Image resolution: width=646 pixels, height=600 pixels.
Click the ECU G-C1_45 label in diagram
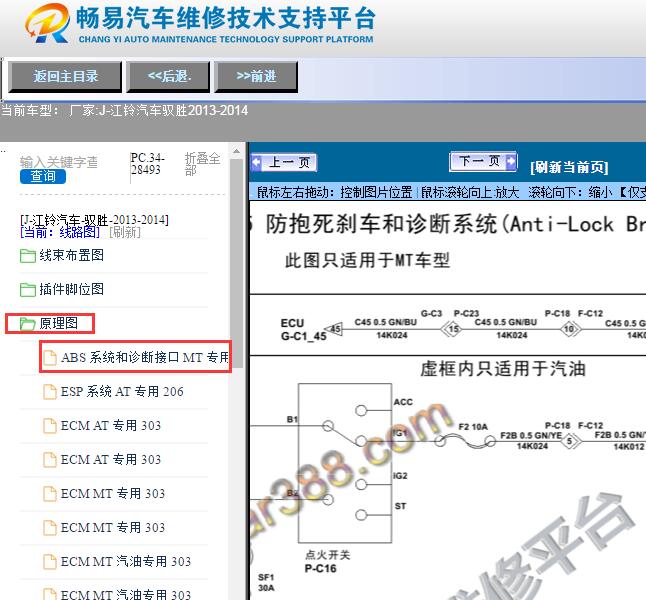click(303, 330)
